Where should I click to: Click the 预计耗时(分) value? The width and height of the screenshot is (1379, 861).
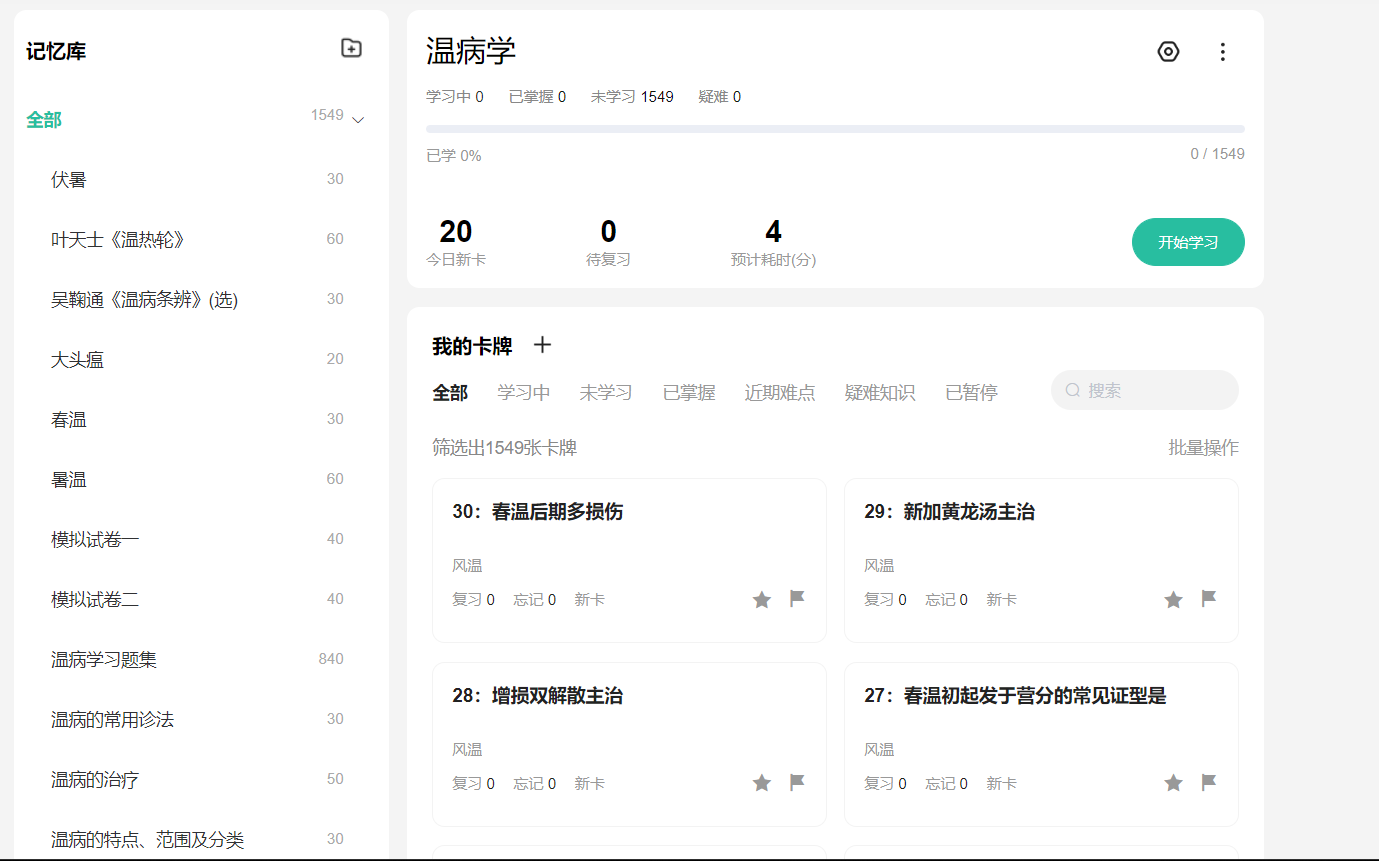click(x=773, y=232)
